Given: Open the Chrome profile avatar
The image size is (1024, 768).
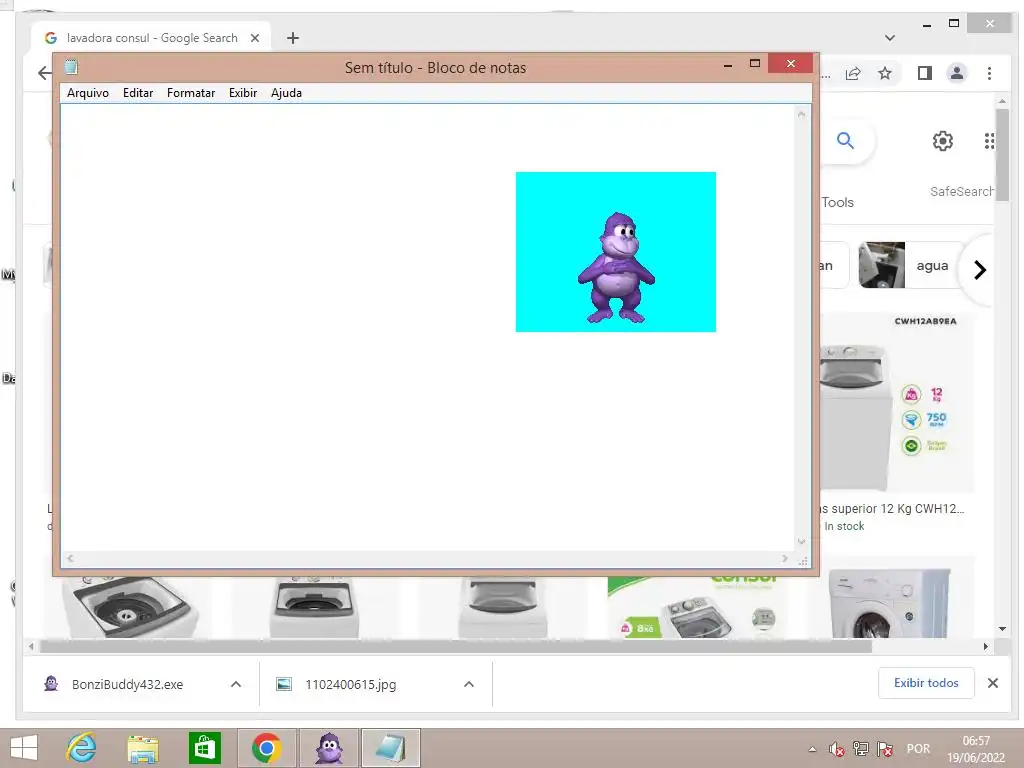Looking at the screenshot, I should point(957,73).
